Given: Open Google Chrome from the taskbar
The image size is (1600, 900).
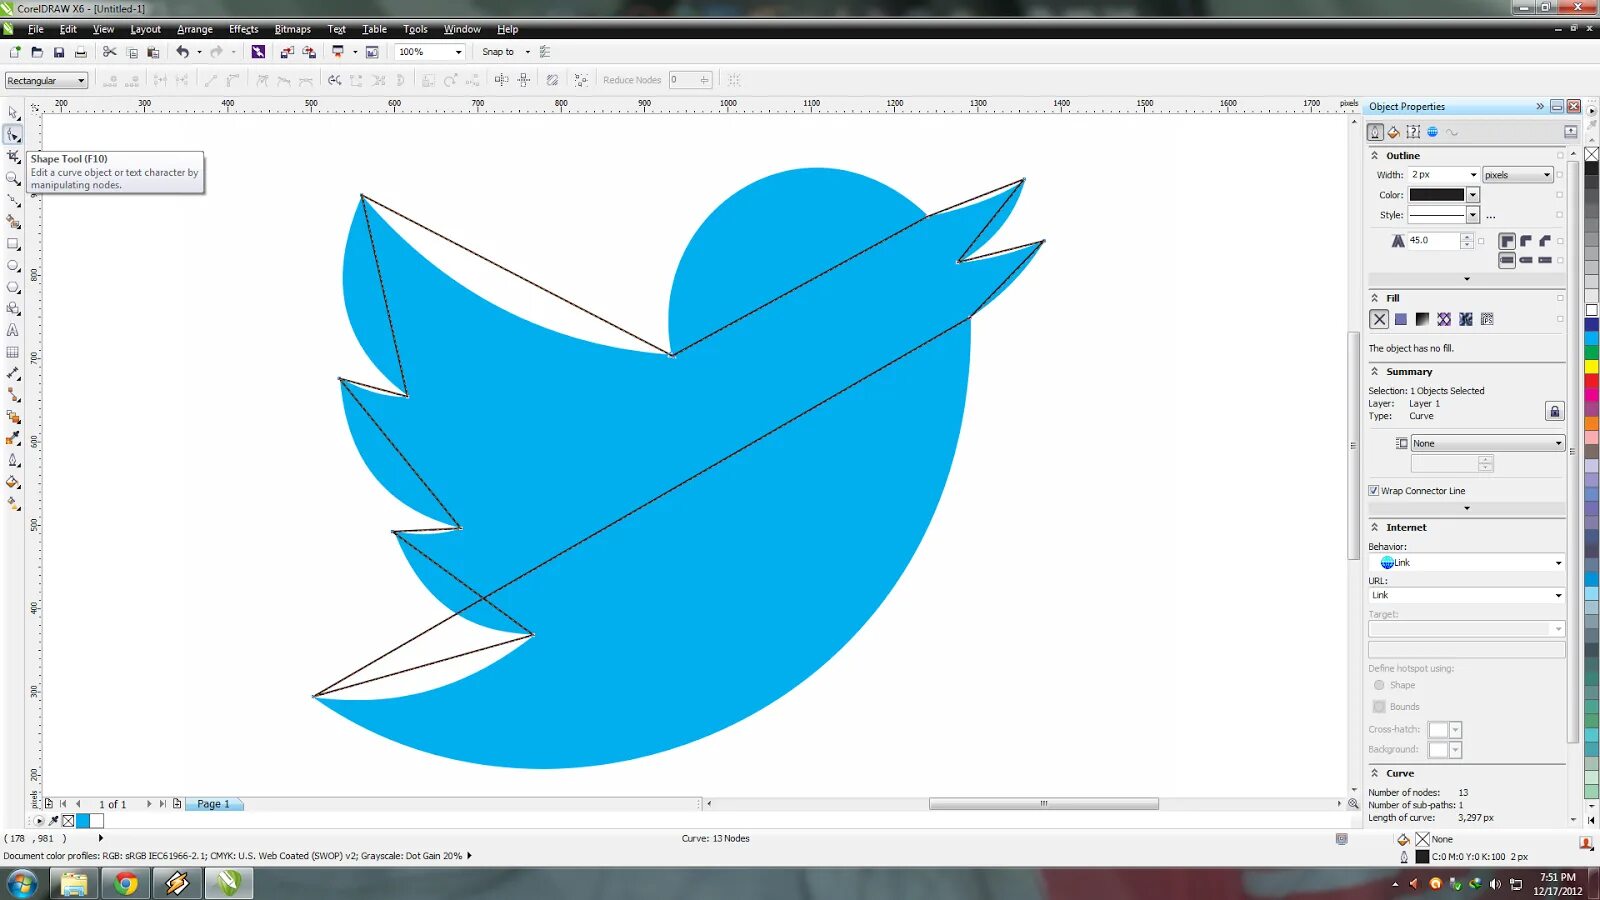Looking at the screenshot, I should [x=125, y=884].
